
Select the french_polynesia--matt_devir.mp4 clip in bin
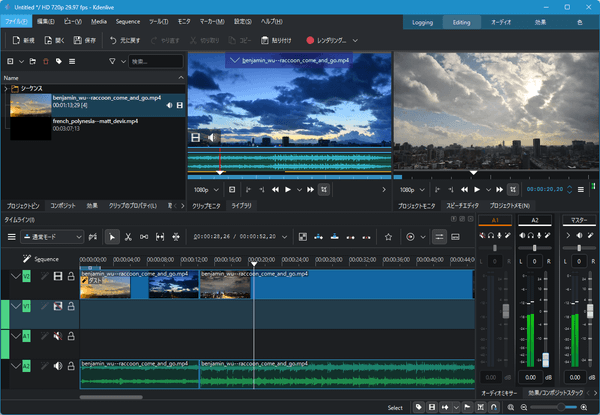96,121
